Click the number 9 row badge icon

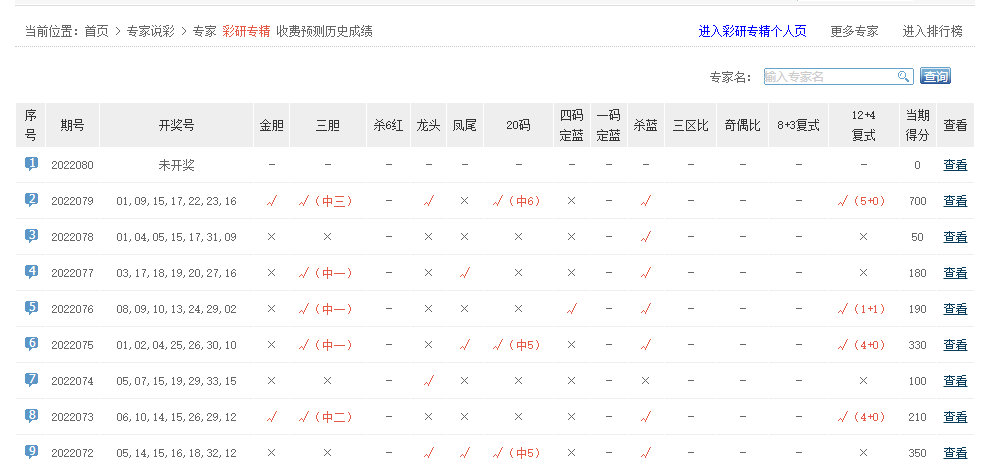point(31,452)
